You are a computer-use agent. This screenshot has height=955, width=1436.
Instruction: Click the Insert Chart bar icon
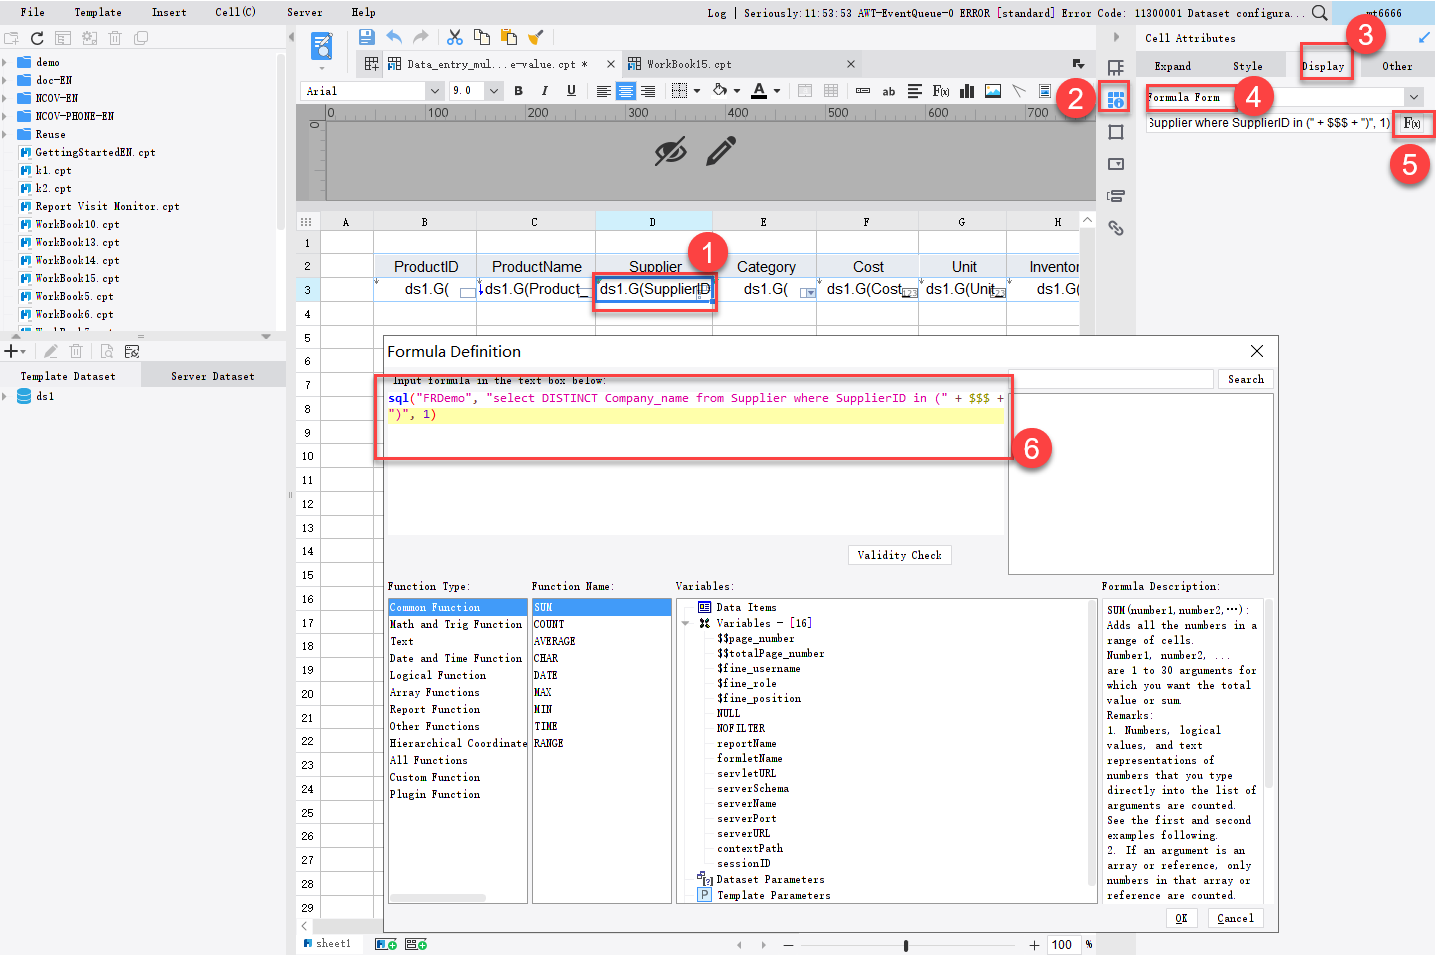point(967,91)
